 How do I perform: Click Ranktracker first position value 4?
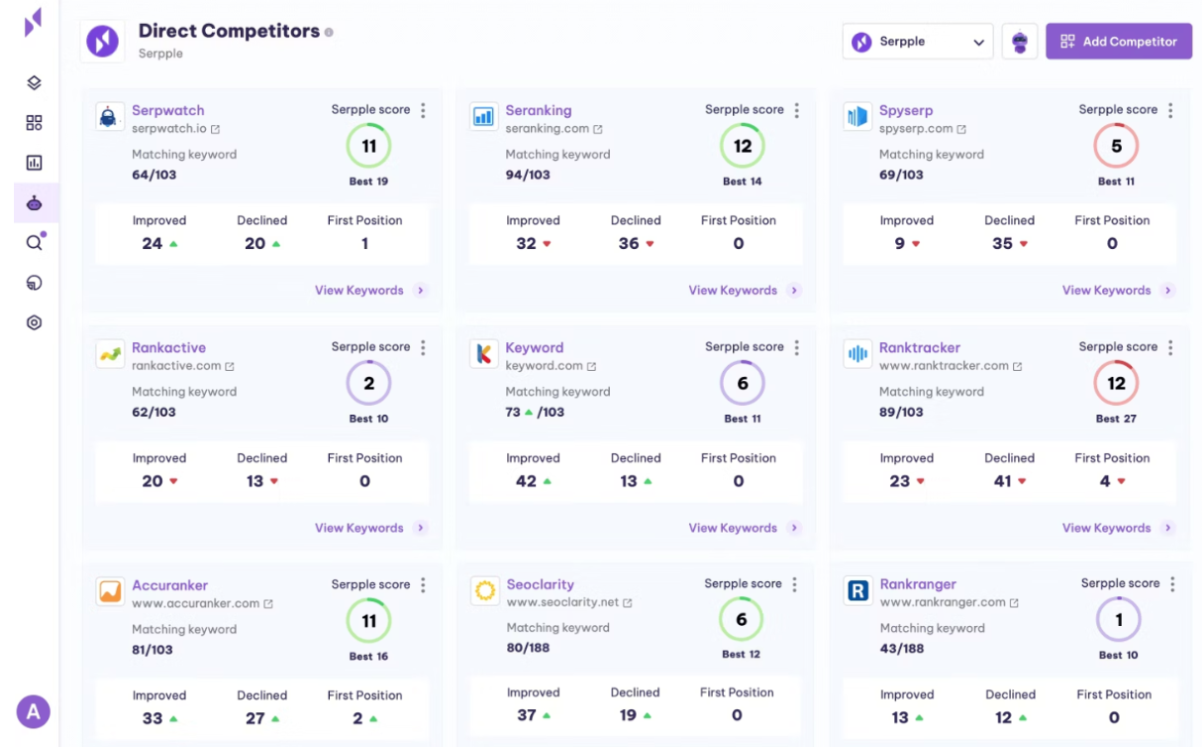coord(1105,481)
